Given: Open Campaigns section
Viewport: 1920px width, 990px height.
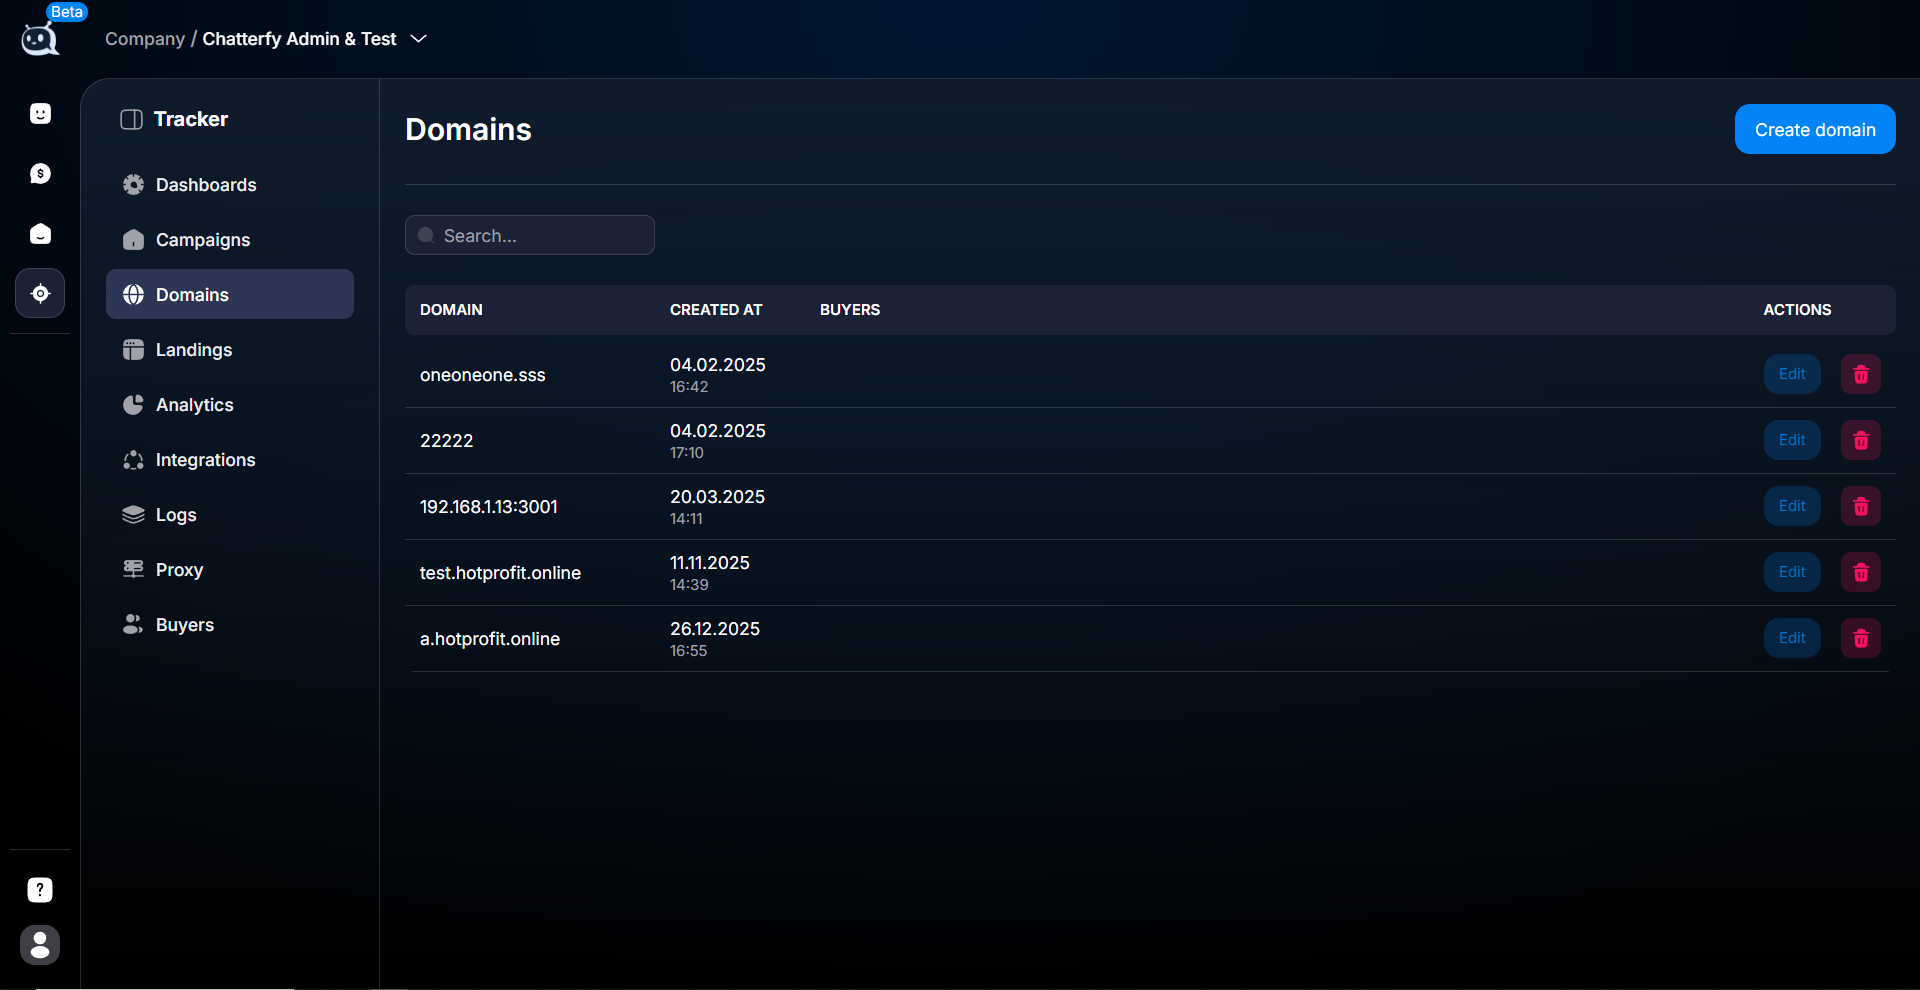Looking at the screenshot, I should tap(230, 239).
